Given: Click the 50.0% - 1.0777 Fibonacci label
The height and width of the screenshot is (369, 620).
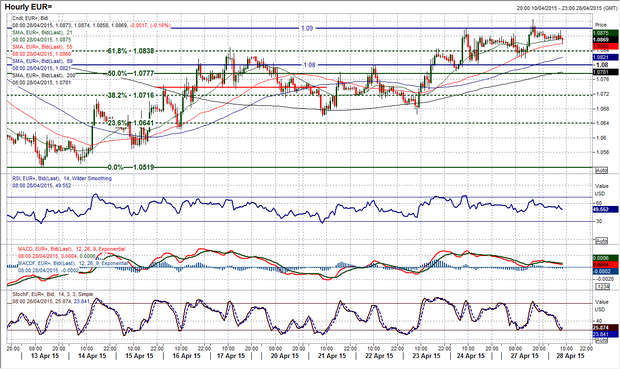Looking at the screenshot, I should 131,74.
